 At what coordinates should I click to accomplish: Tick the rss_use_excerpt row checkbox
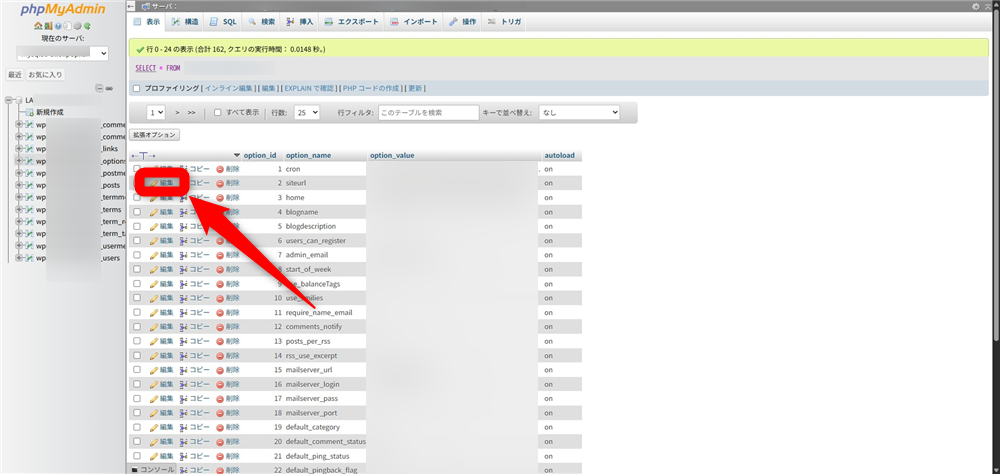[x=136, y=355]
